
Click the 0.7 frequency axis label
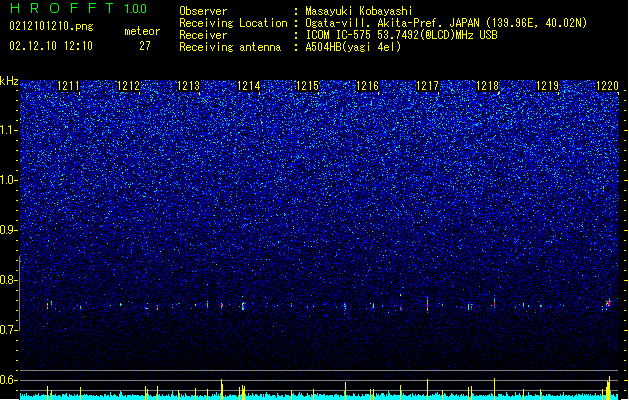pos(9,330)
